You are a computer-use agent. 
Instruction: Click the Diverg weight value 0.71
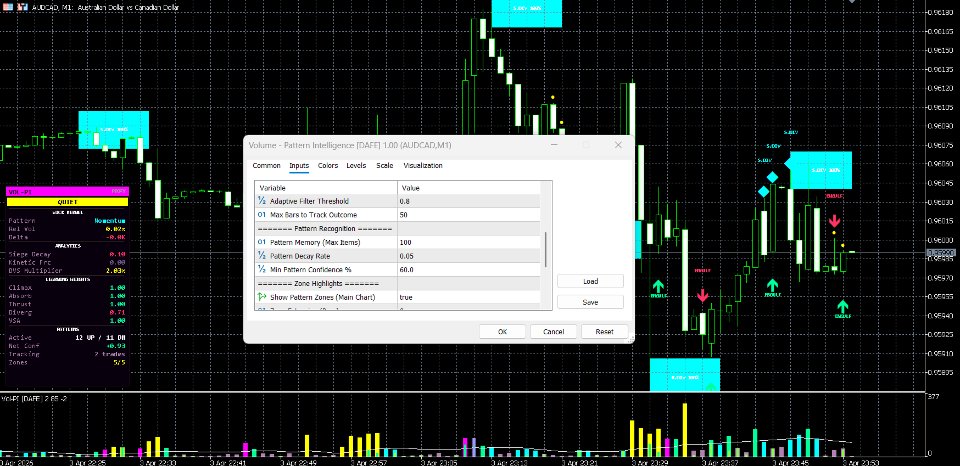[x=118, y=312]
